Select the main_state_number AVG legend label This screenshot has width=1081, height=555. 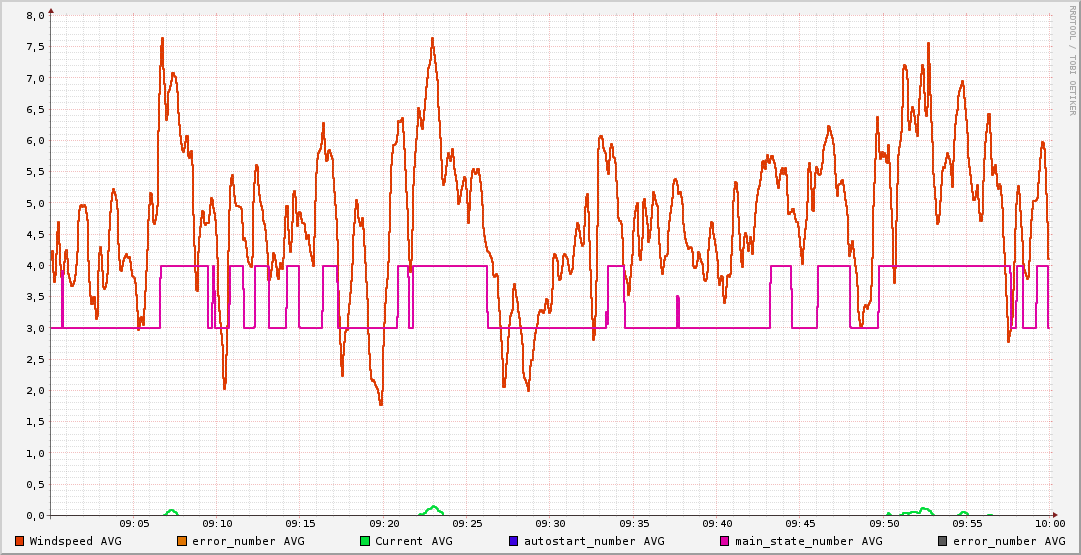pyautogui.click(x=809, y=541)
